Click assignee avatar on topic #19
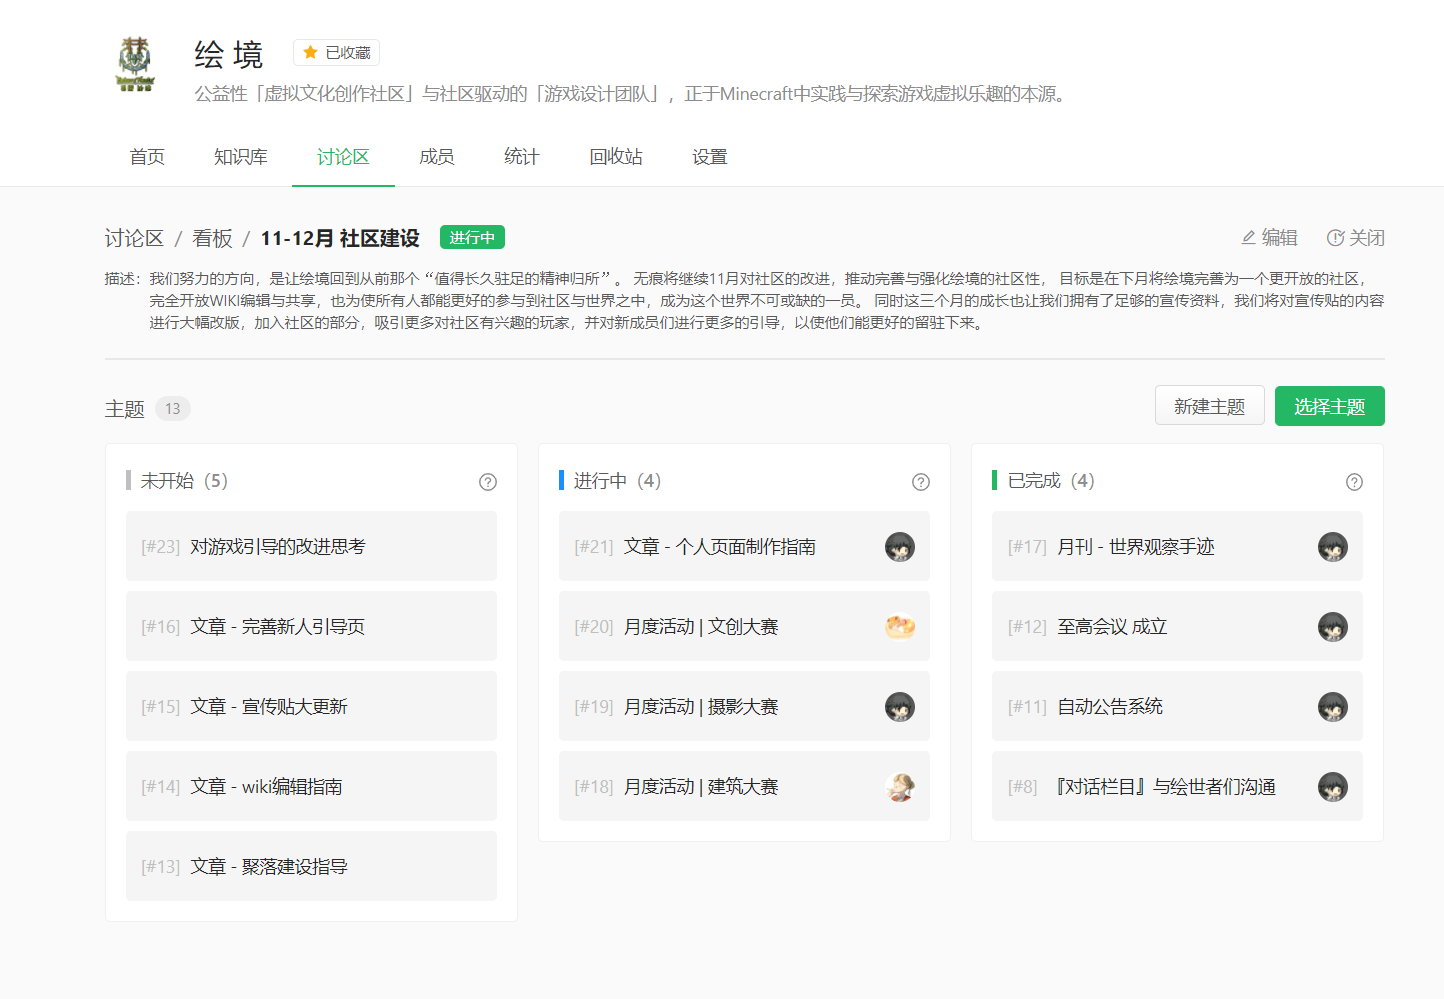The height and width of the screenshot is (999, 1444). pos(900,707)
